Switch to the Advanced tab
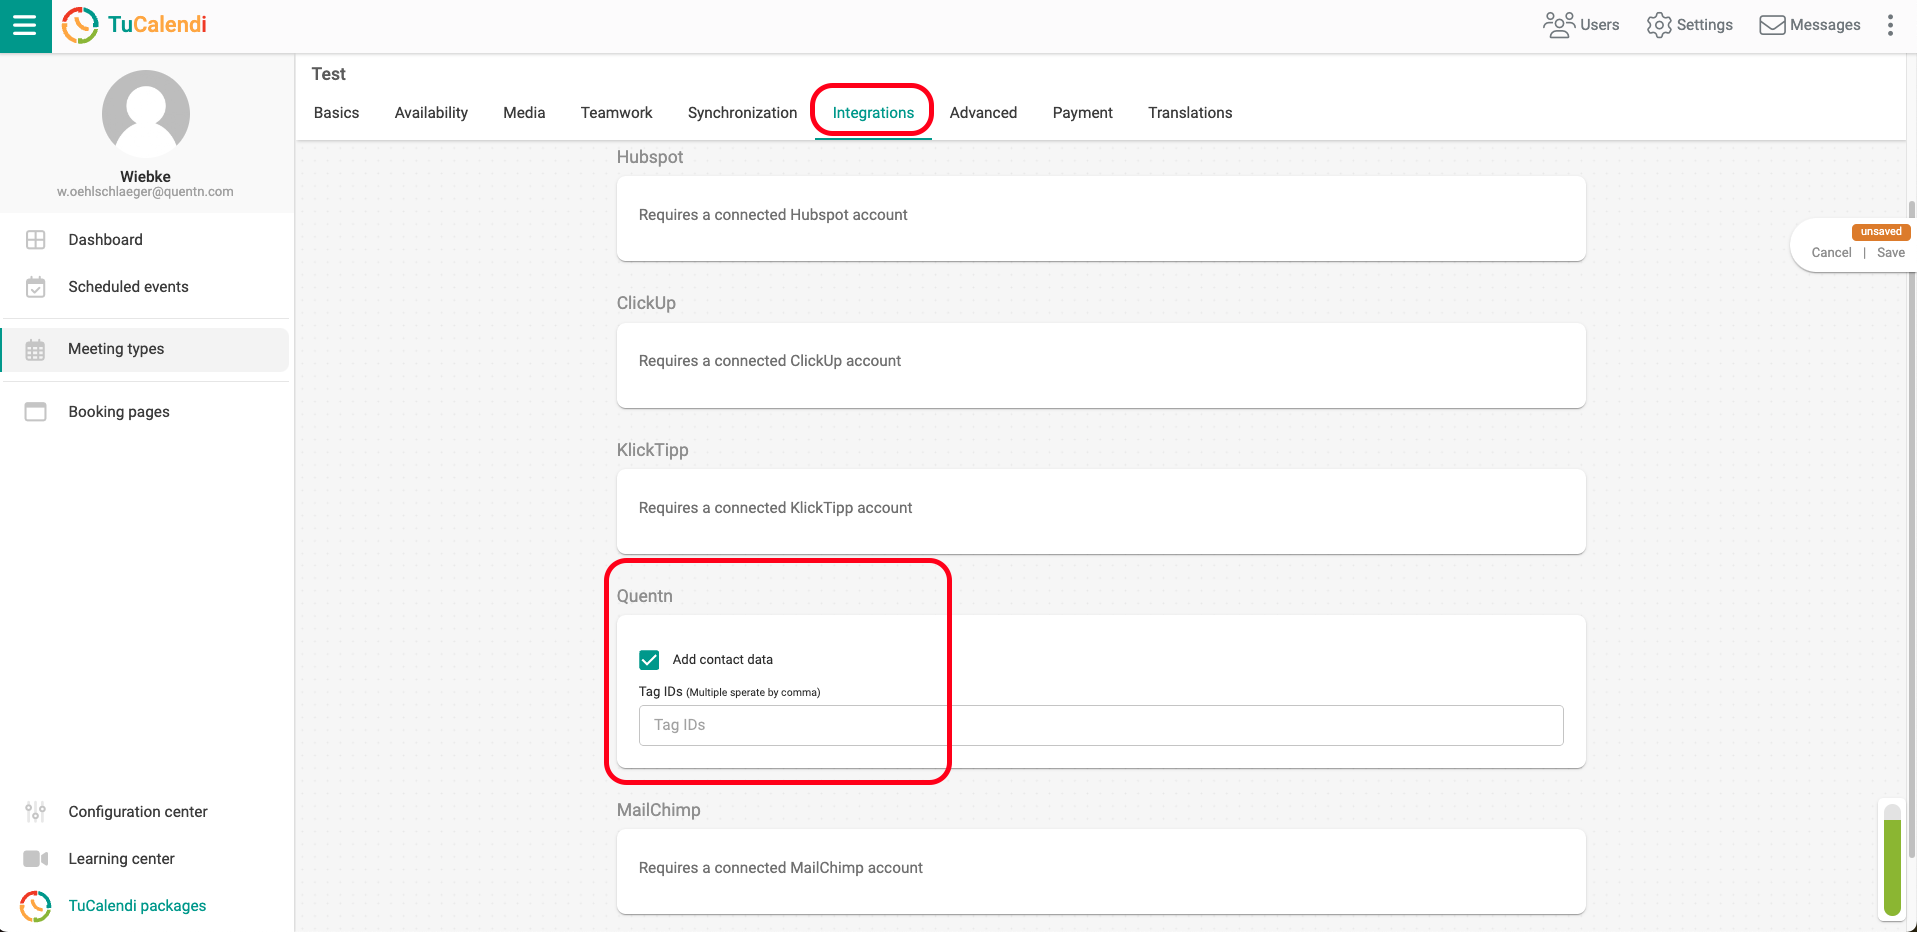 pyautogui.click(x=983, y=113)
